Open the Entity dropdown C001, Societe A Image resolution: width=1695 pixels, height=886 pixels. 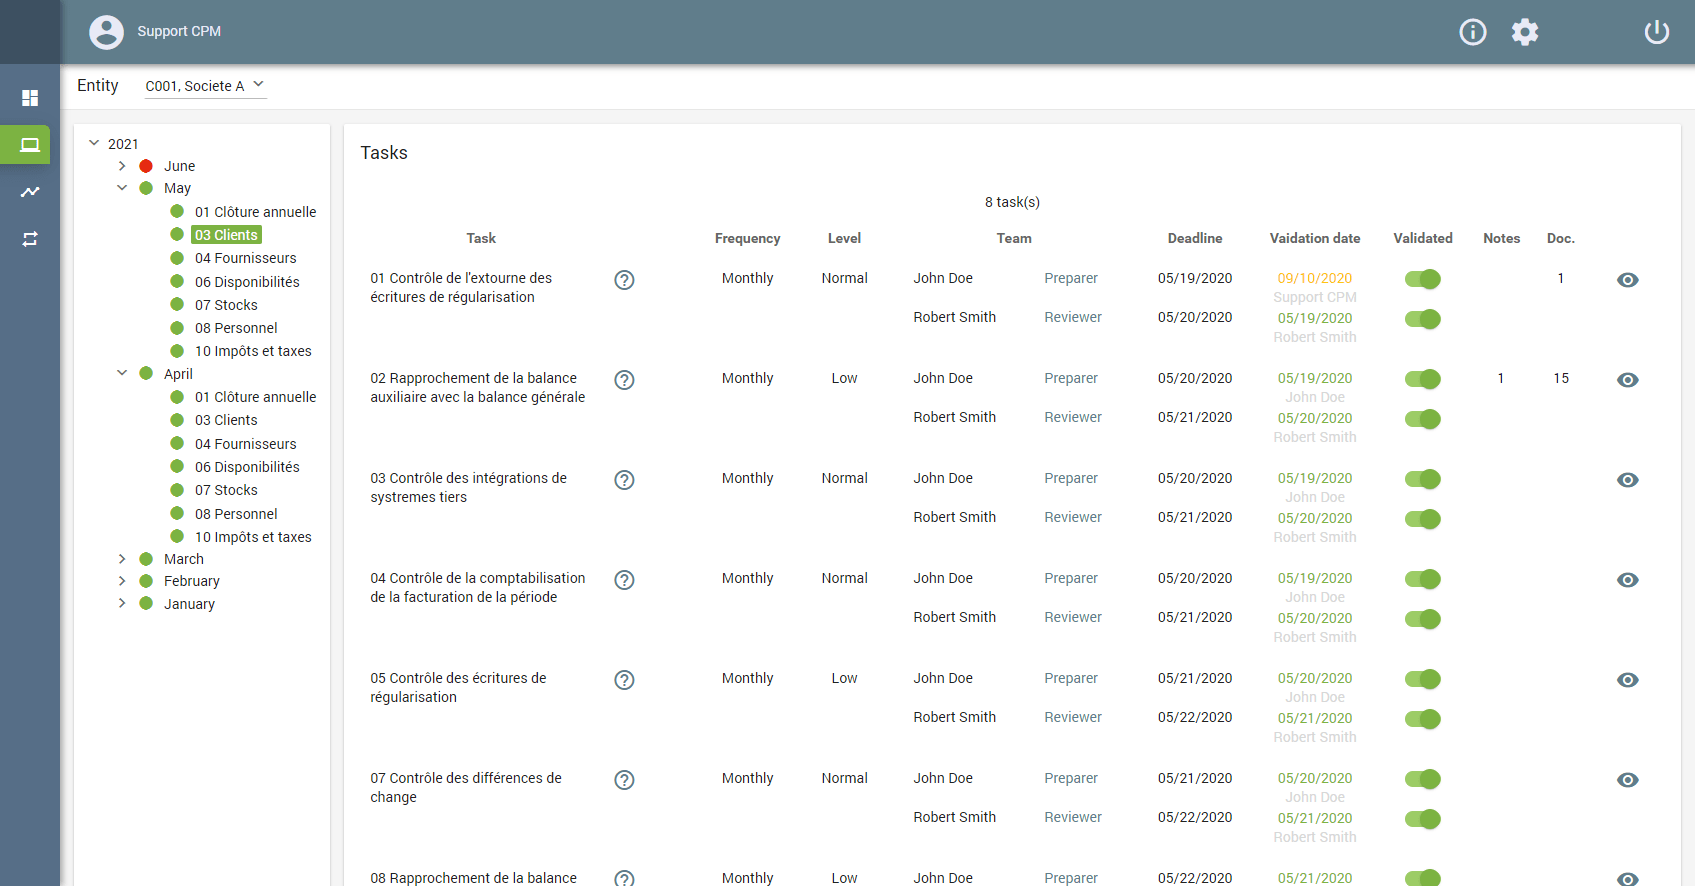204,86
